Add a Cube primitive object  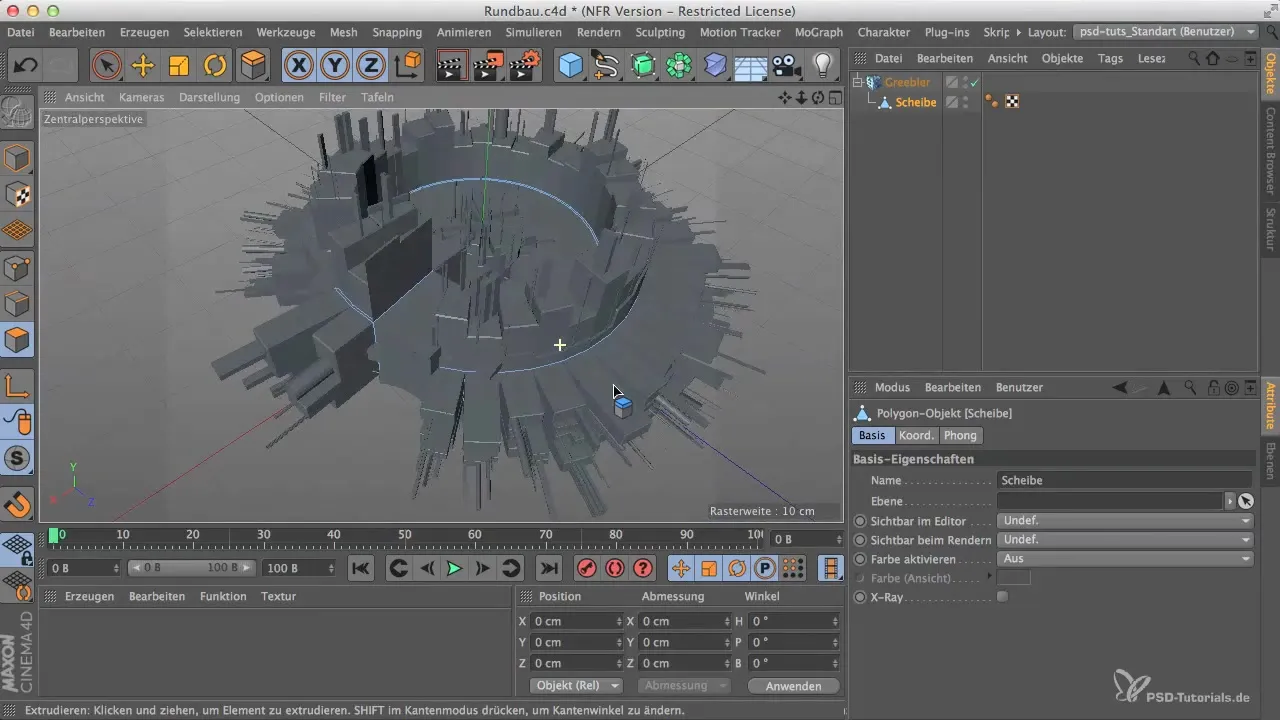pos(571,66)
